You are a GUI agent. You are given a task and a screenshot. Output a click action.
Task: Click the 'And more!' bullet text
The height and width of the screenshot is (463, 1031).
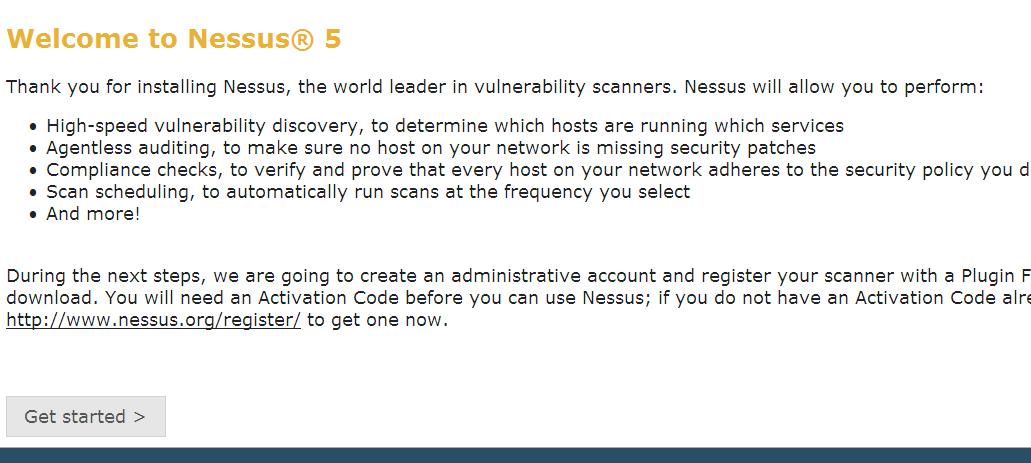click(93, 214)
